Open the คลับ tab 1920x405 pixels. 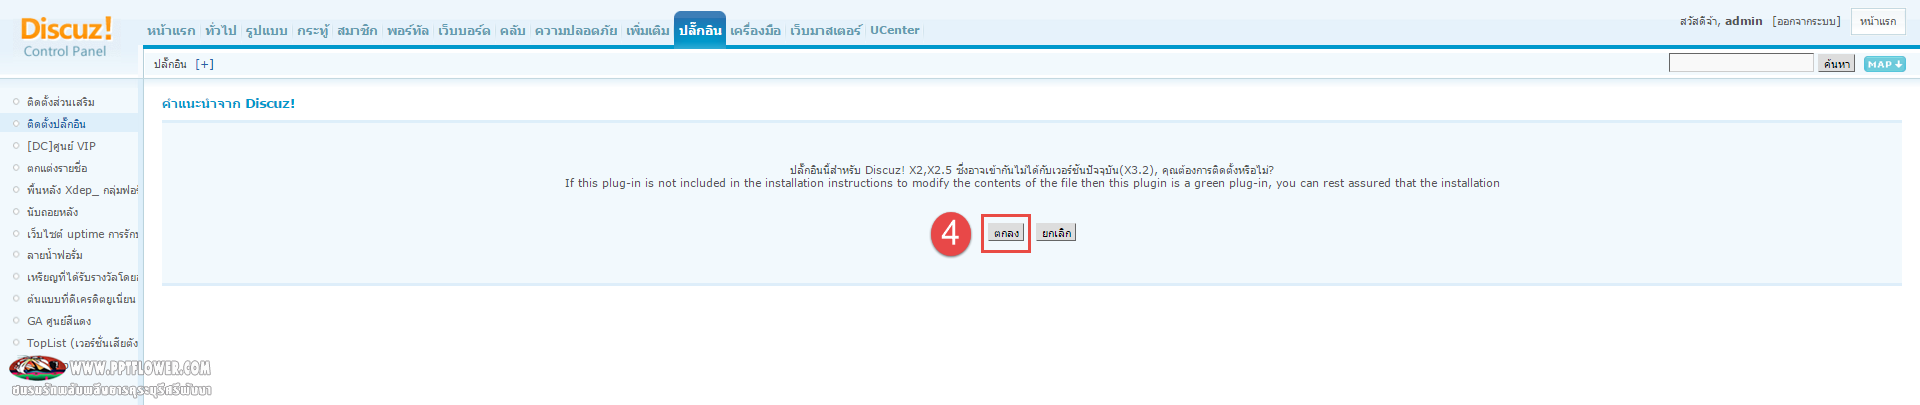pyautogui.click(x=513, y=31)
